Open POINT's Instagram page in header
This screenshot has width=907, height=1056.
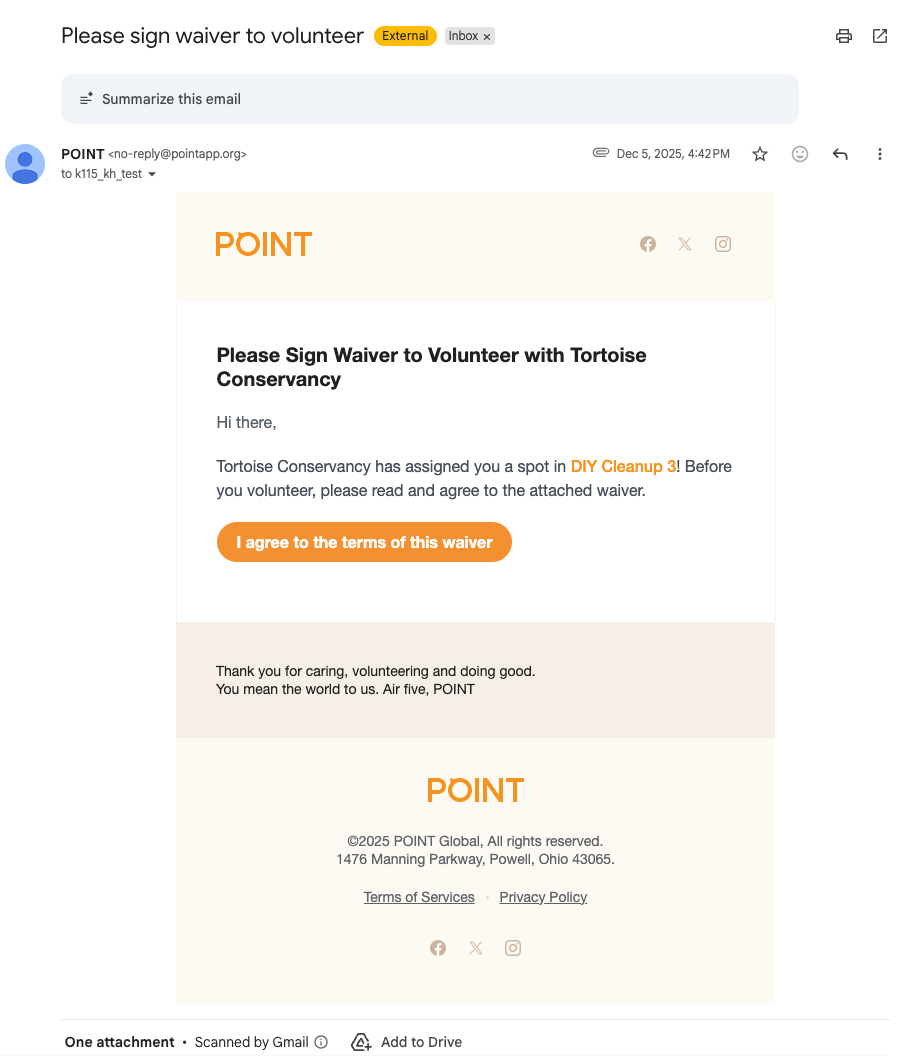tap(723, 244)
